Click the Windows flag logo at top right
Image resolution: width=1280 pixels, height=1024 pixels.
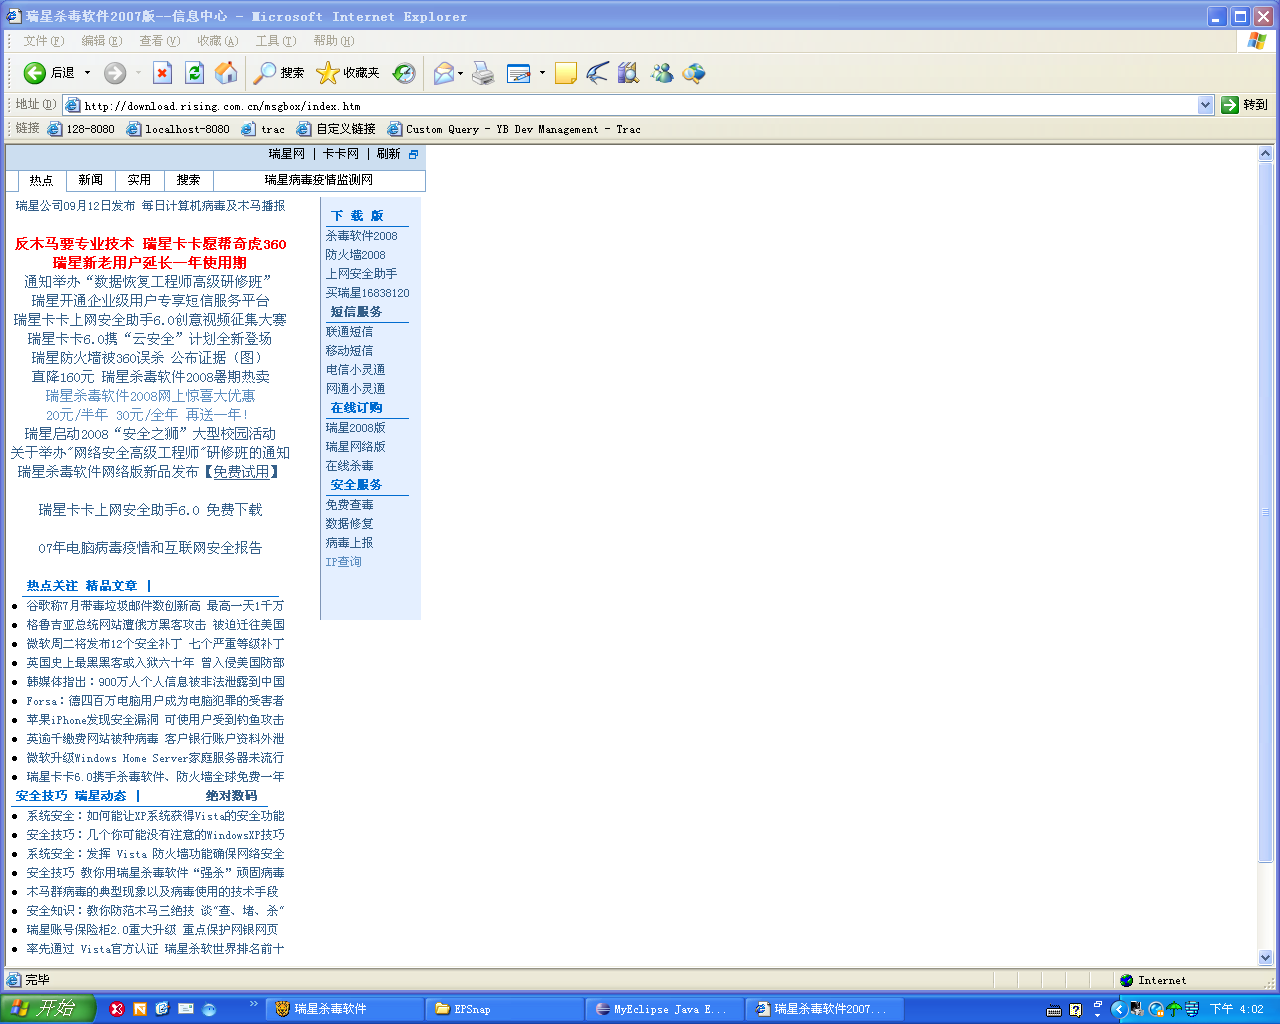[x=1257, y=41]
